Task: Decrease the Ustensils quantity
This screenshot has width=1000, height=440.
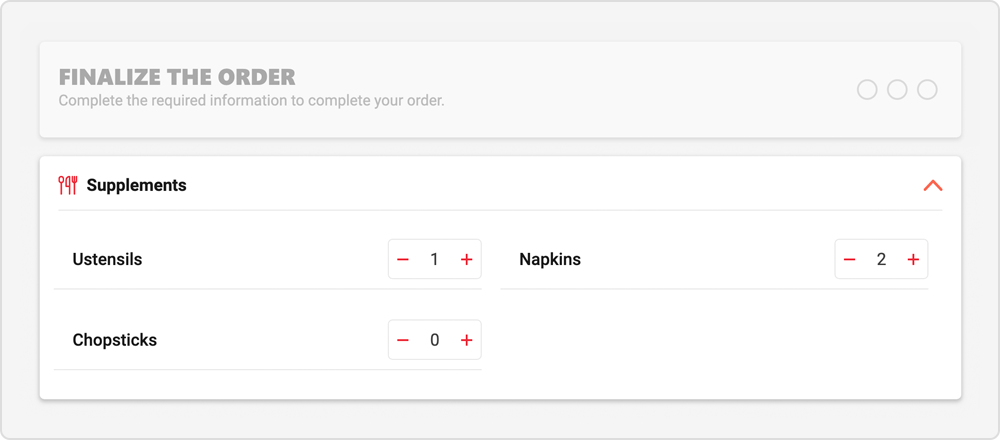Action: click(403, 260)
